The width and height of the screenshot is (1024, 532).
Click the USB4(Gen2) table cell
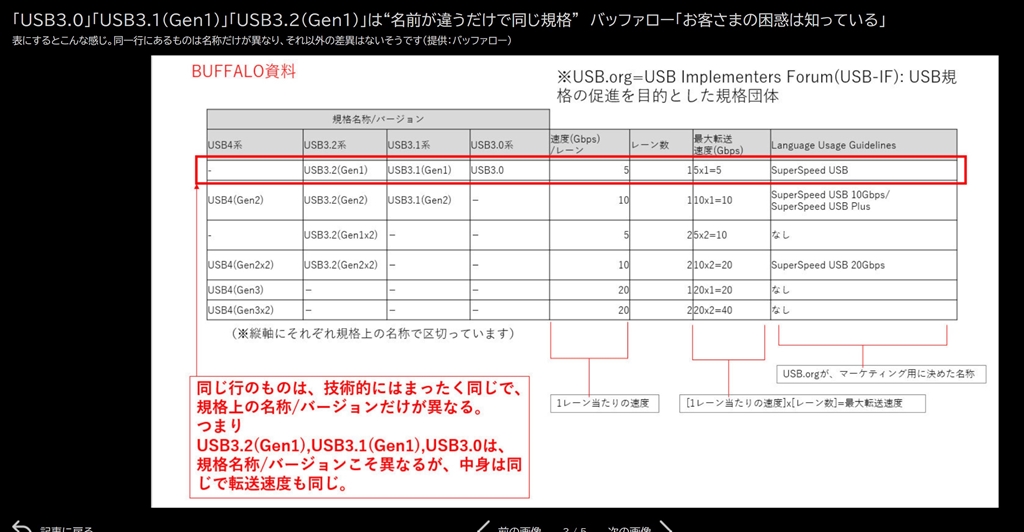(255, 200)
